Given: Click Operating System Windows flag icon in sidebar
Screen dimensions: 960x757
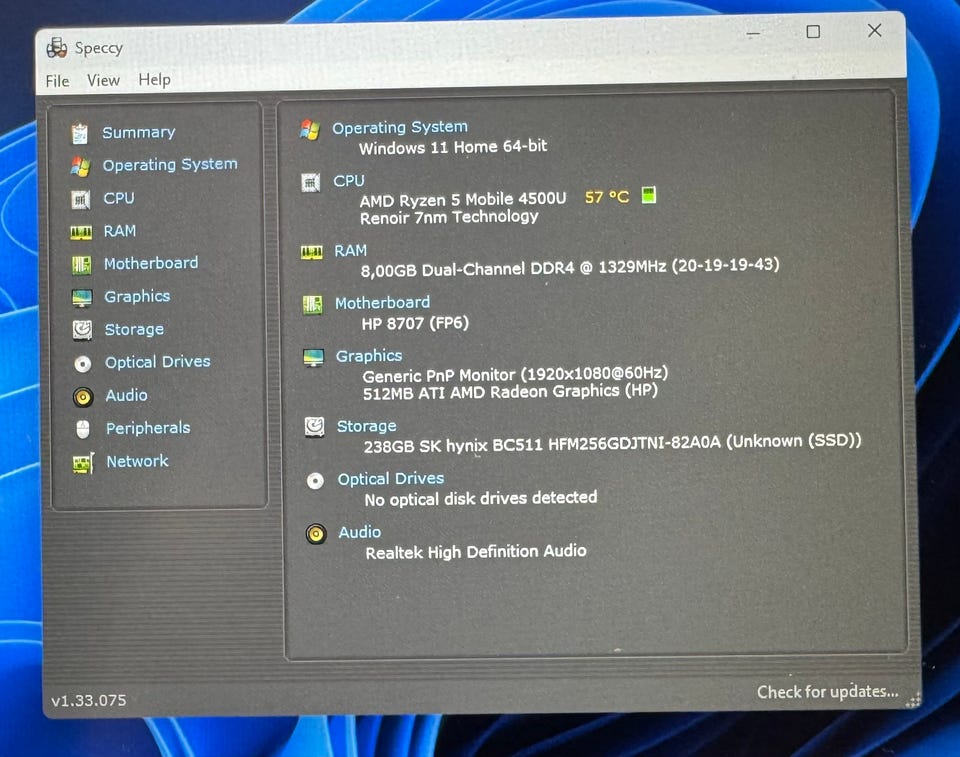Looking at the screenshot, I should (x=80, y=166).
